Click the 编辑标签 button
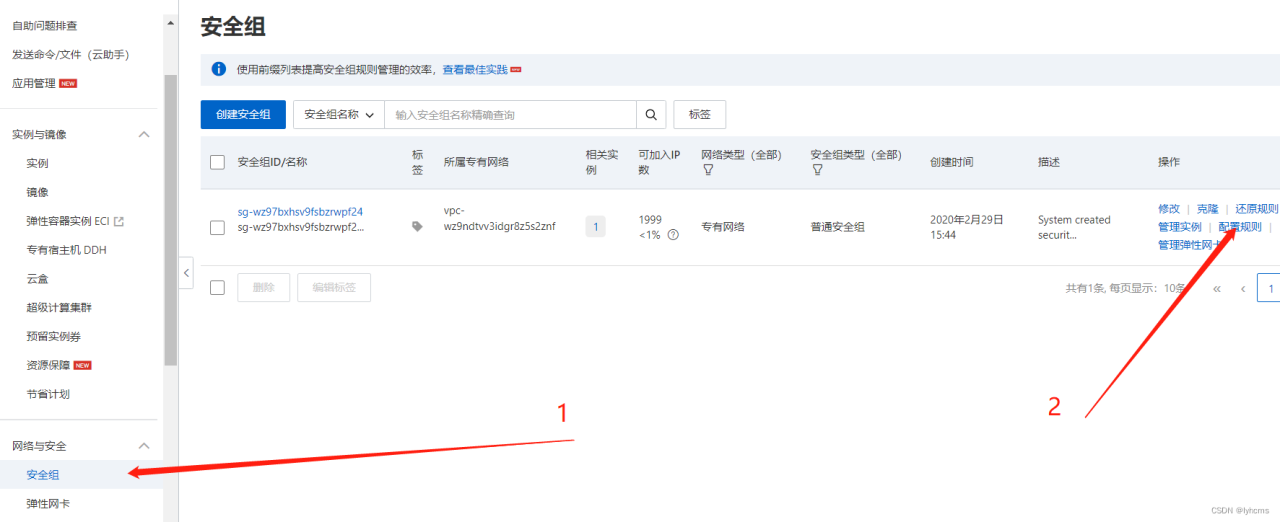Image resolution: width=1280 pixels, height=522 pixels. [x=334, y=288]
